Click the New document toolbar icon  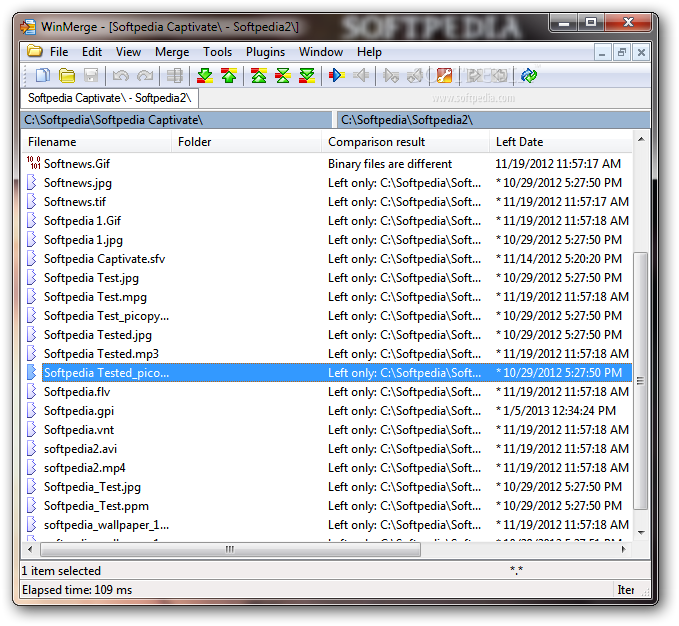click(42, 76)
